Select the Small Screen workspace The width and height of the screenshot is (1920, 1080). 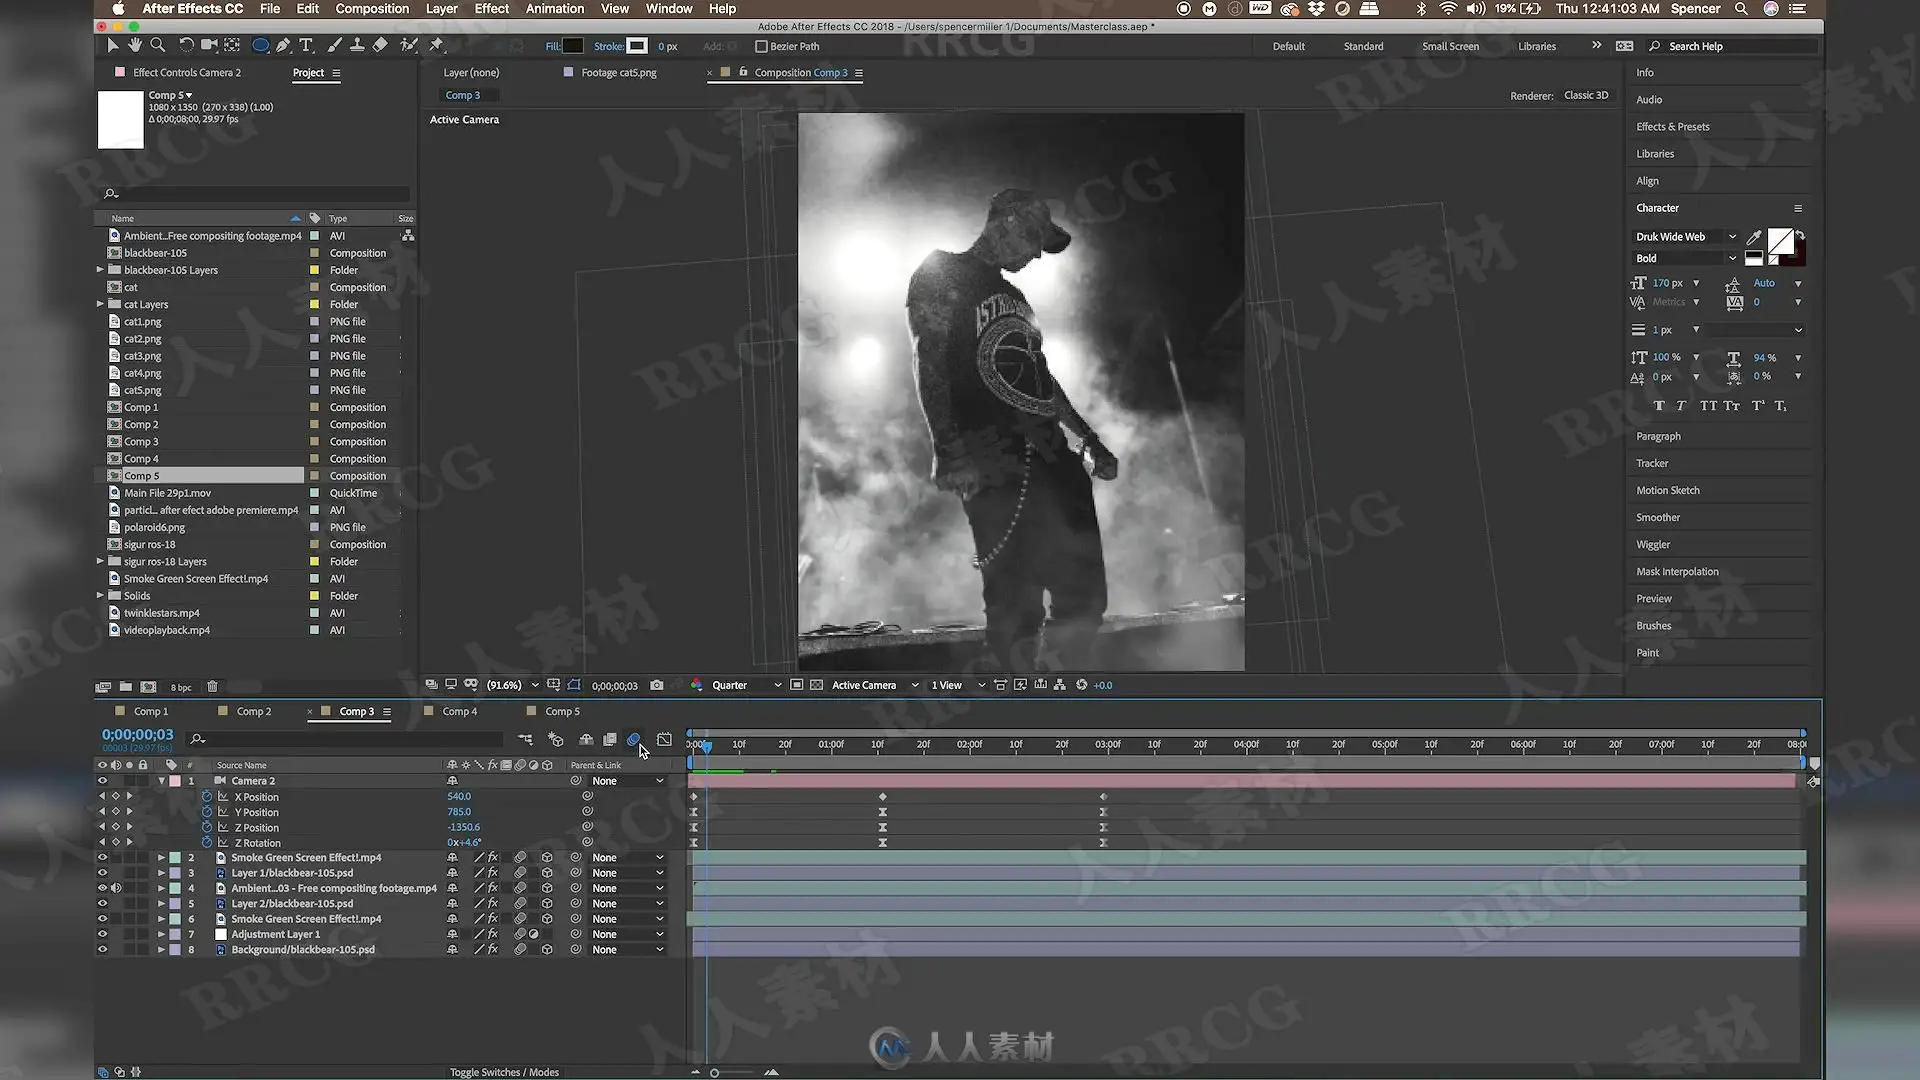(x=1450, y=46)
